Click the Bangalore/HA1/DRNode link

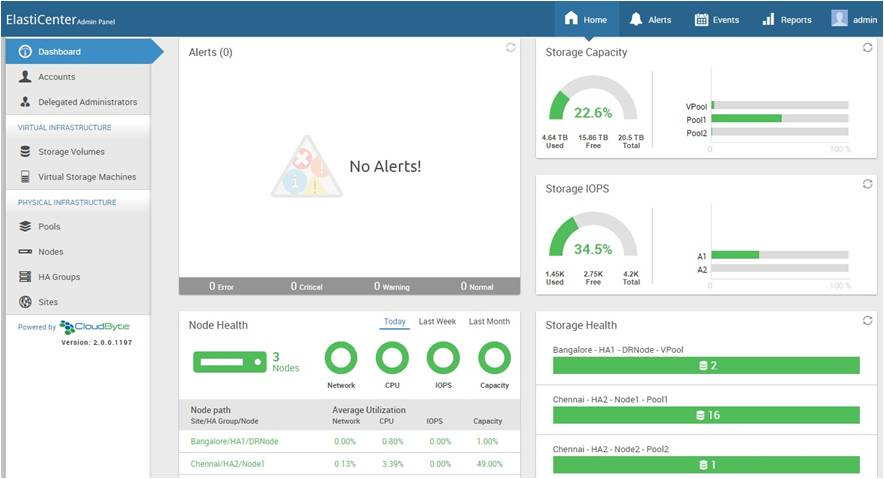tap(234, 441)
